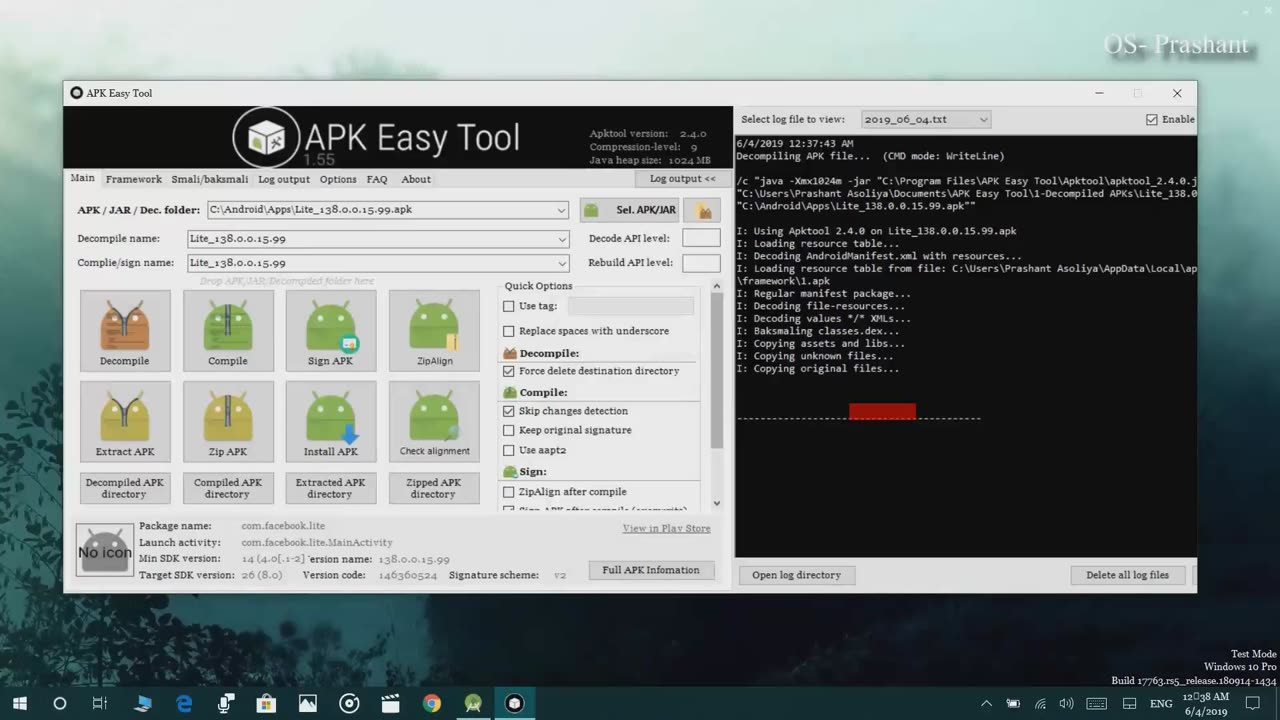Switch to the Main tab
Screen dimensions: 1280x720
pos(83,178)
